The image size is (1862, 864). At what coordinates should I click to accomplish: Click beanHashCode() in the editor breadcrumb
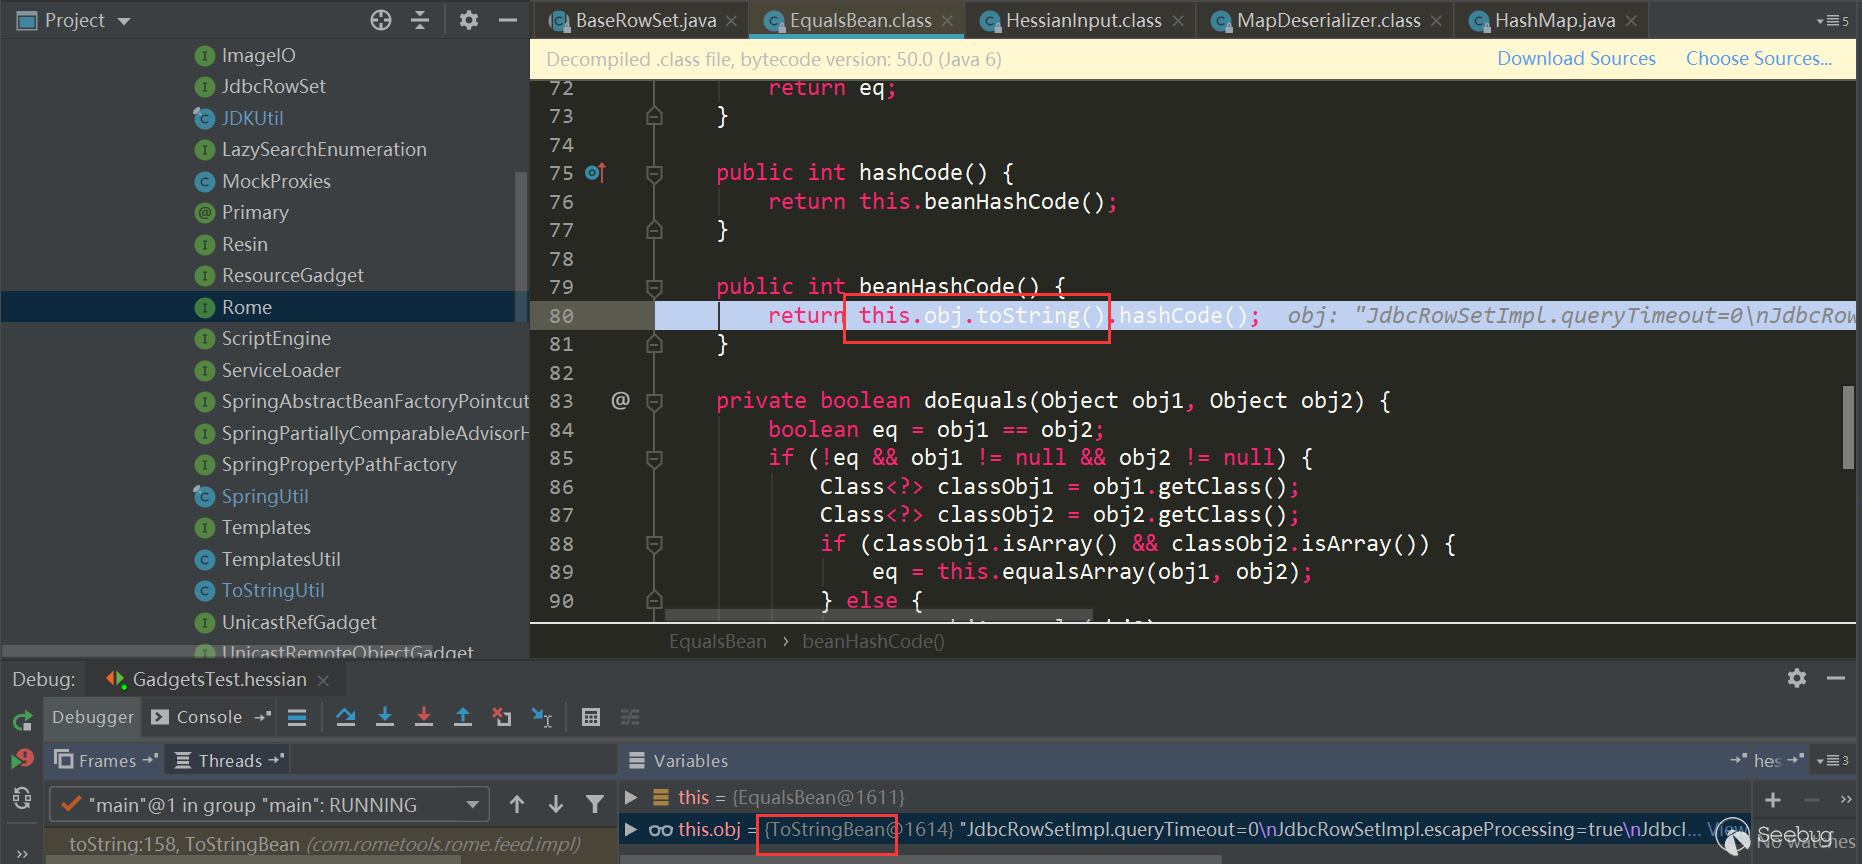click(x=873, y=641)
